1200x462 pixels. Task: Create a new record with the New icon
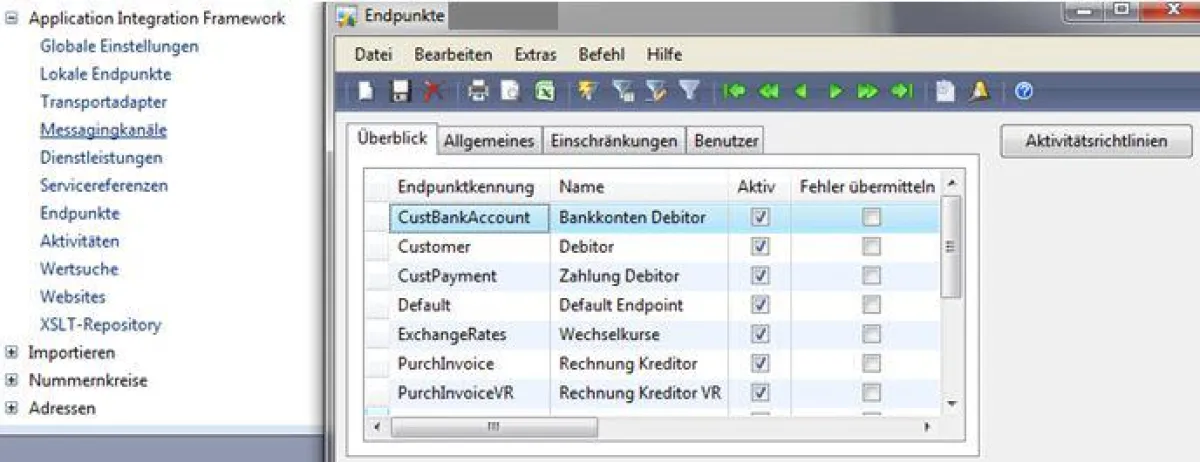(366, 91)
